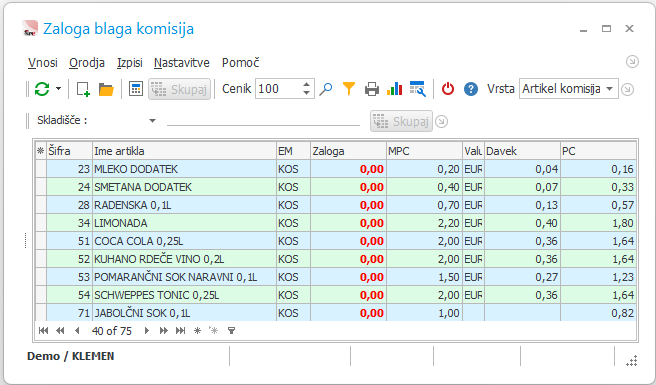Open the refresh dropdown arrow

[58, 89]
